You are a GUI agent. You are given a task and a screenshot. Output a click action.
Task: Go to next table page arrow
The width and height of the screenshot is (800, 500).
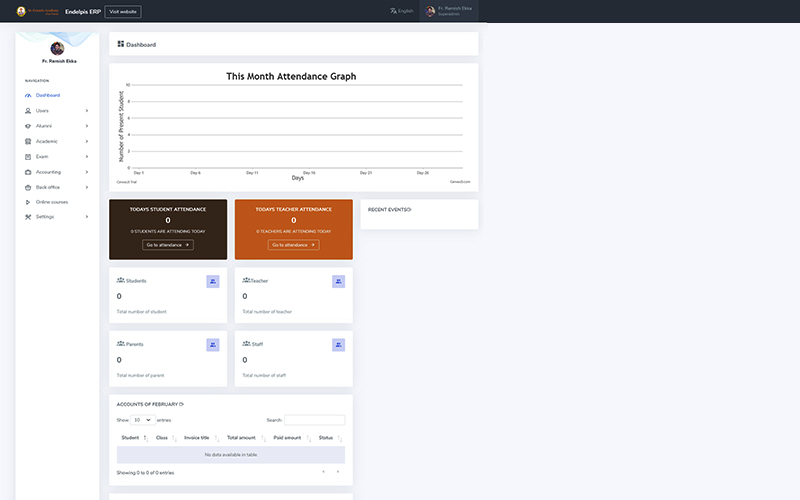click(338, 471)
